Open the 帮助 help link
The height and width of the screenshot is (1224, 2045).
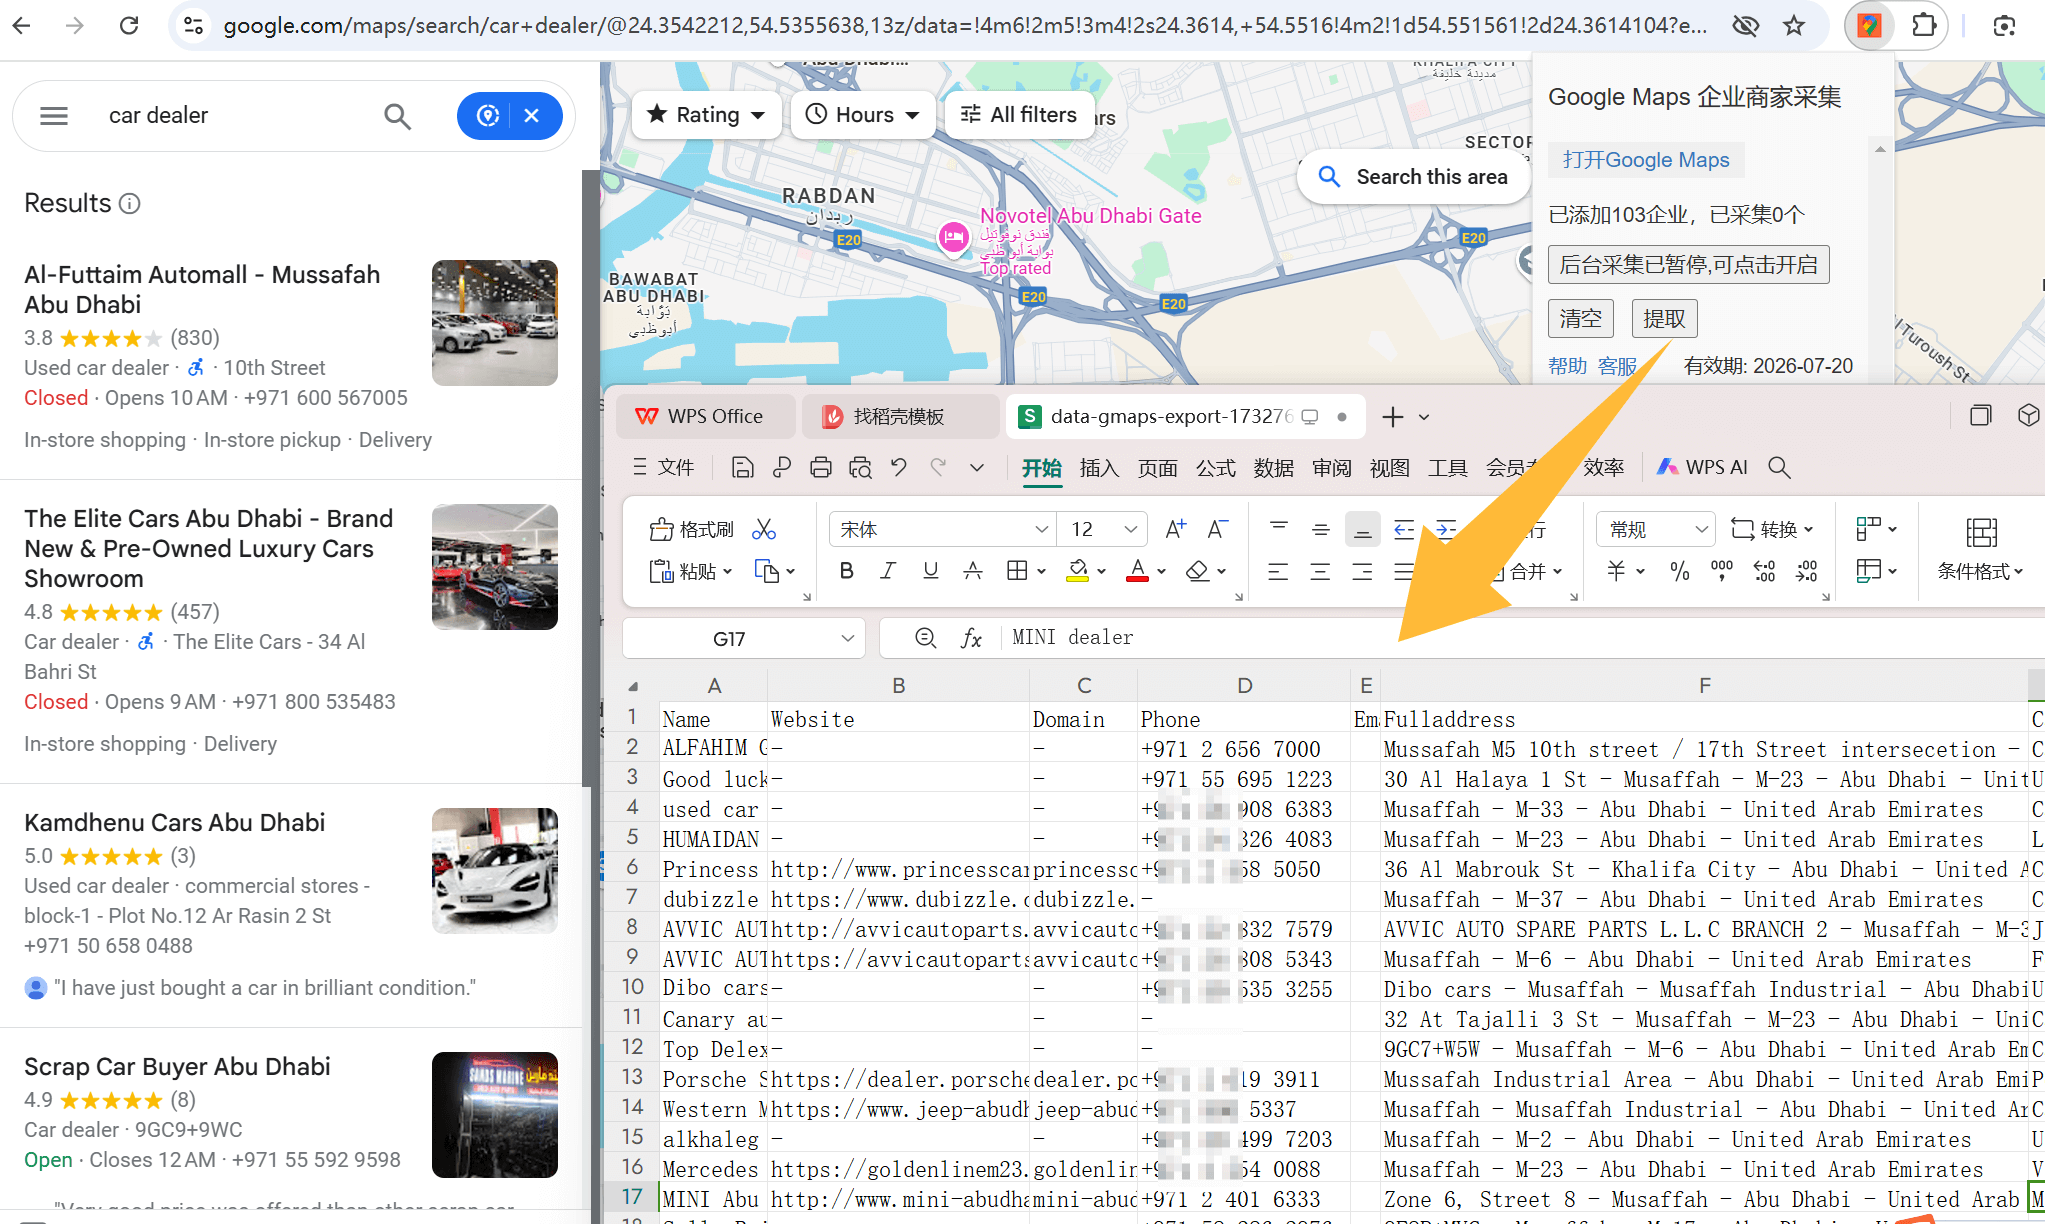point(1567,366)
